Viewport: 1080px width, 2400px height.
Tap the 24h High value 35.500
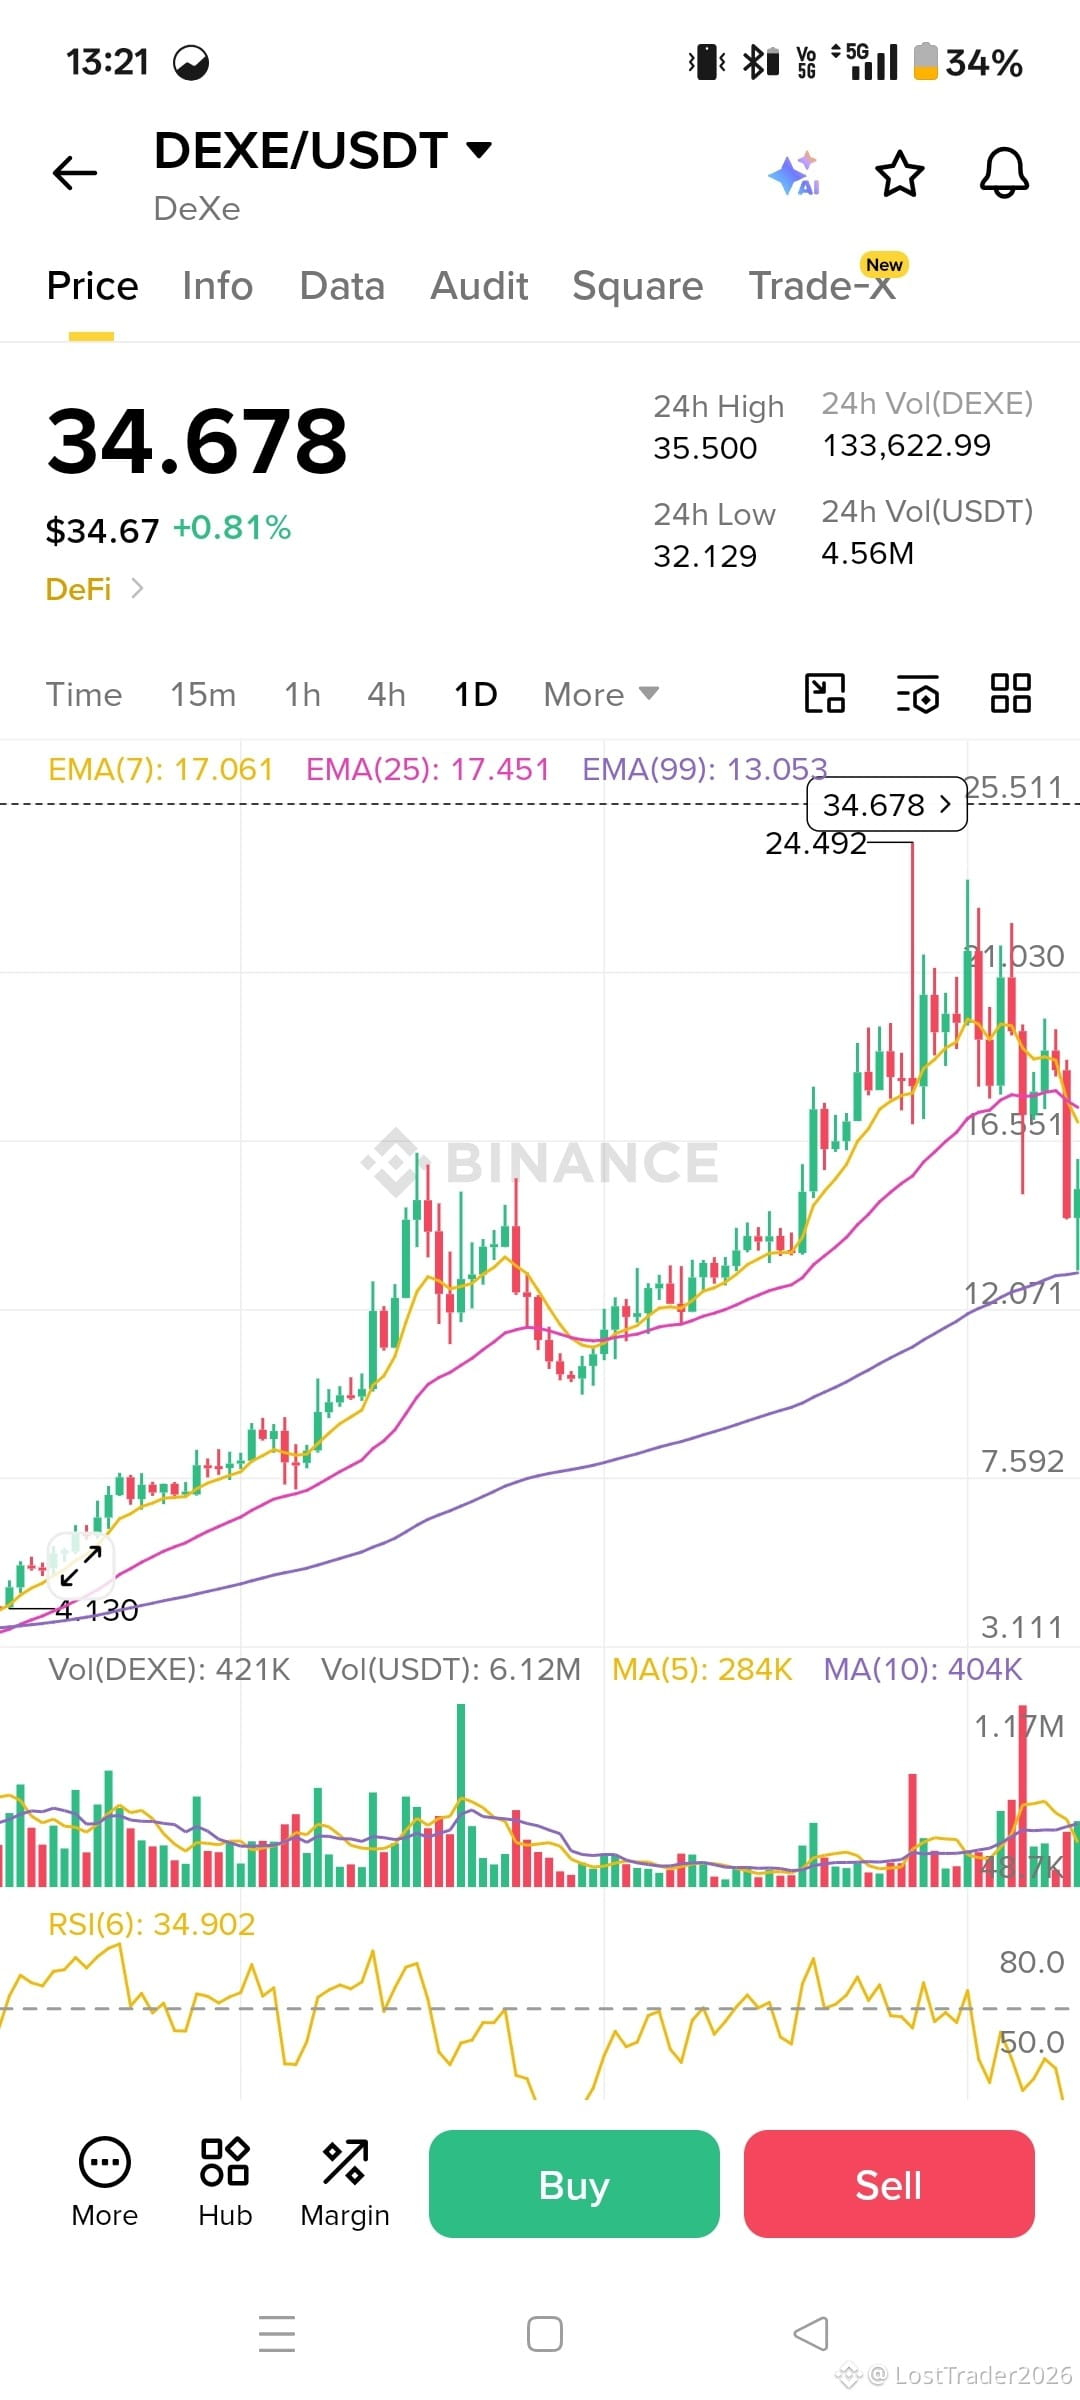pos(705,448)
